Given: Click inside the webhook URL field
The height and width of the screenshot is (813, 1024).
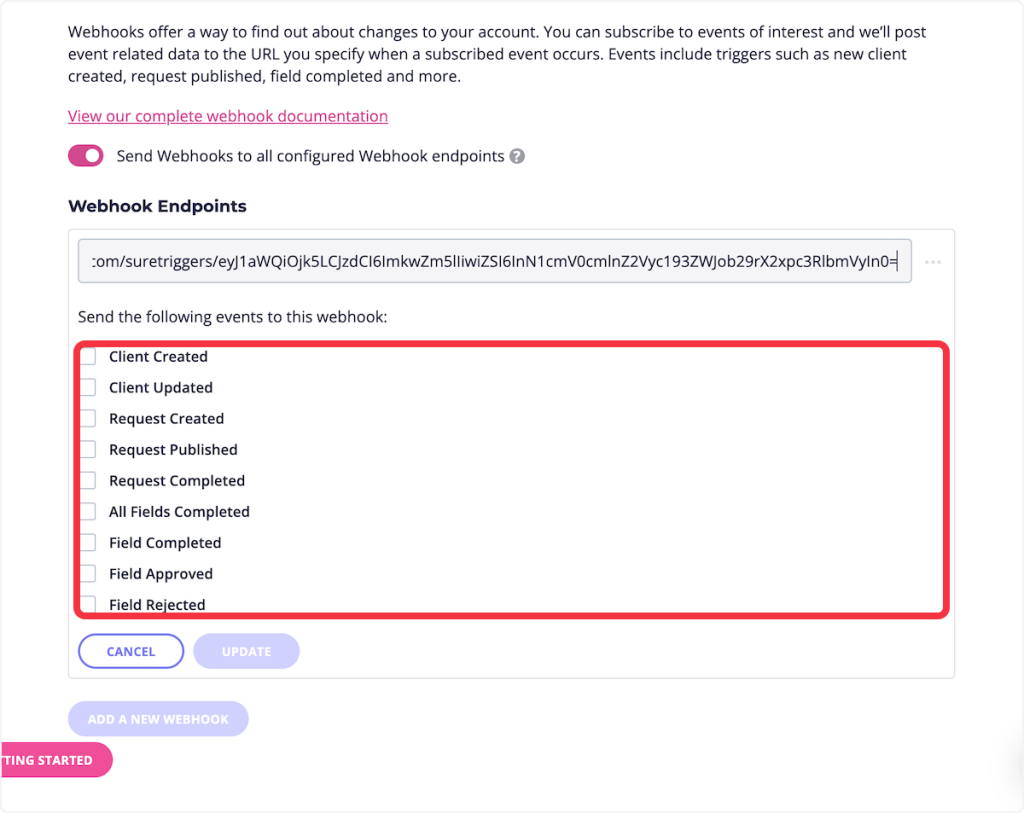Looking at the screenshot, I should pyautogui.click(x=494, y=262).
